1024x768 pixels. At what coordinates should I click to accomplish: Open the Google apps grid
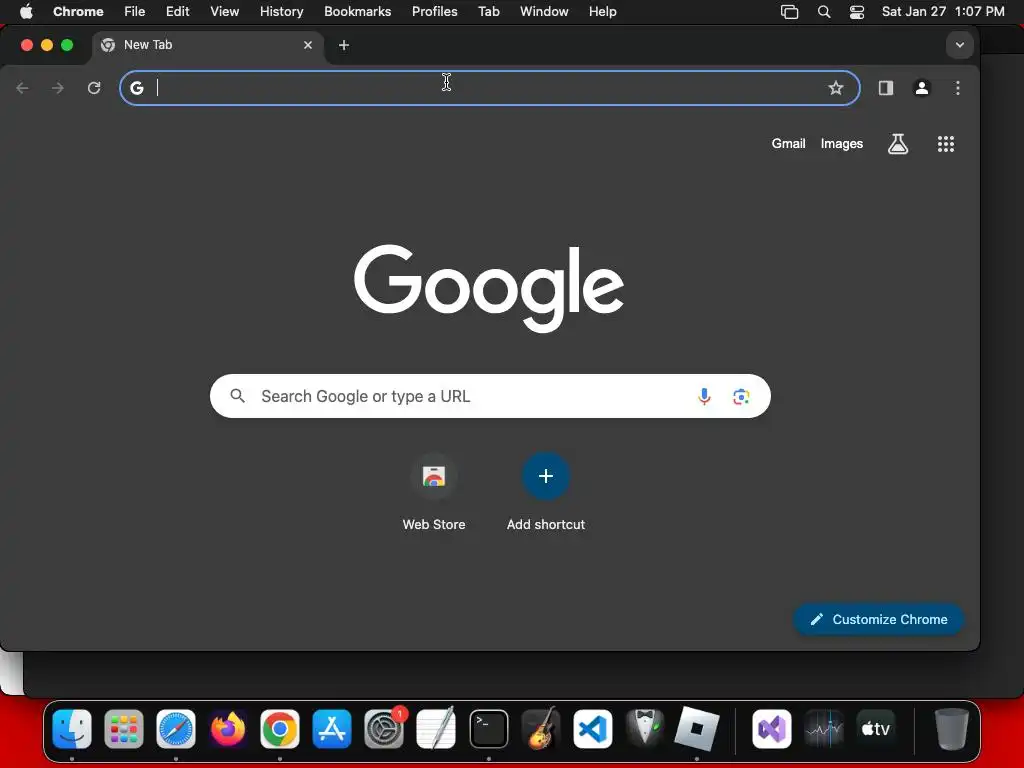click(x=946, y=144)
